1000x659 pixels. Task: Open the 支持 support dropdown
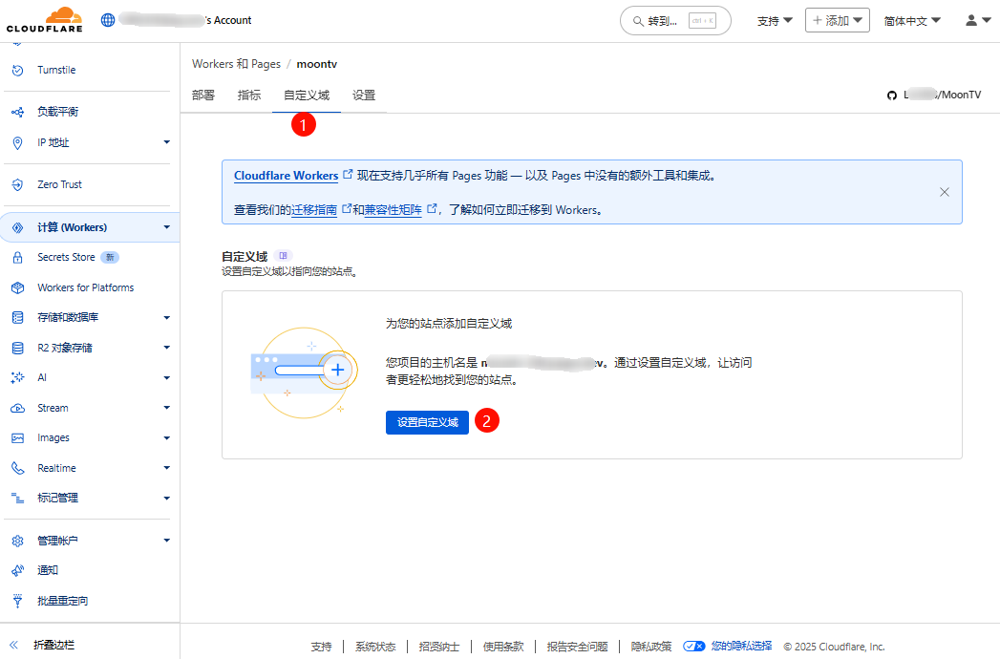click(x=774, y=20)
